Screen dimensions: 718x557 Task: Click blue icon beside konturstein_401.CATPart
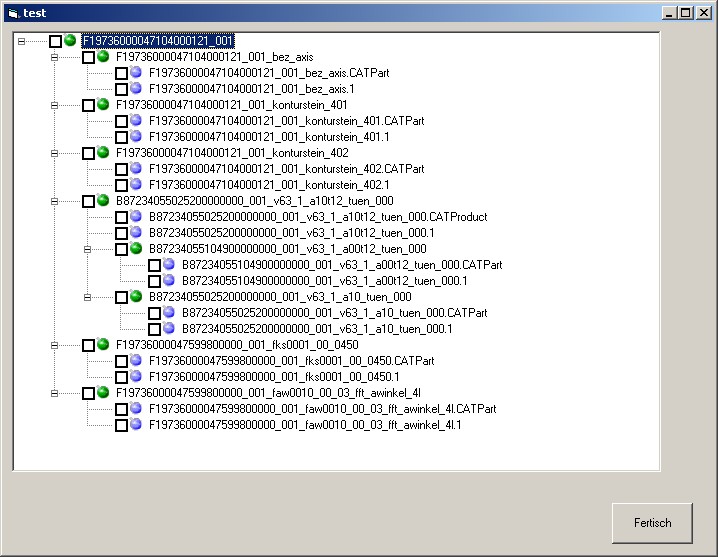point(136,120)
